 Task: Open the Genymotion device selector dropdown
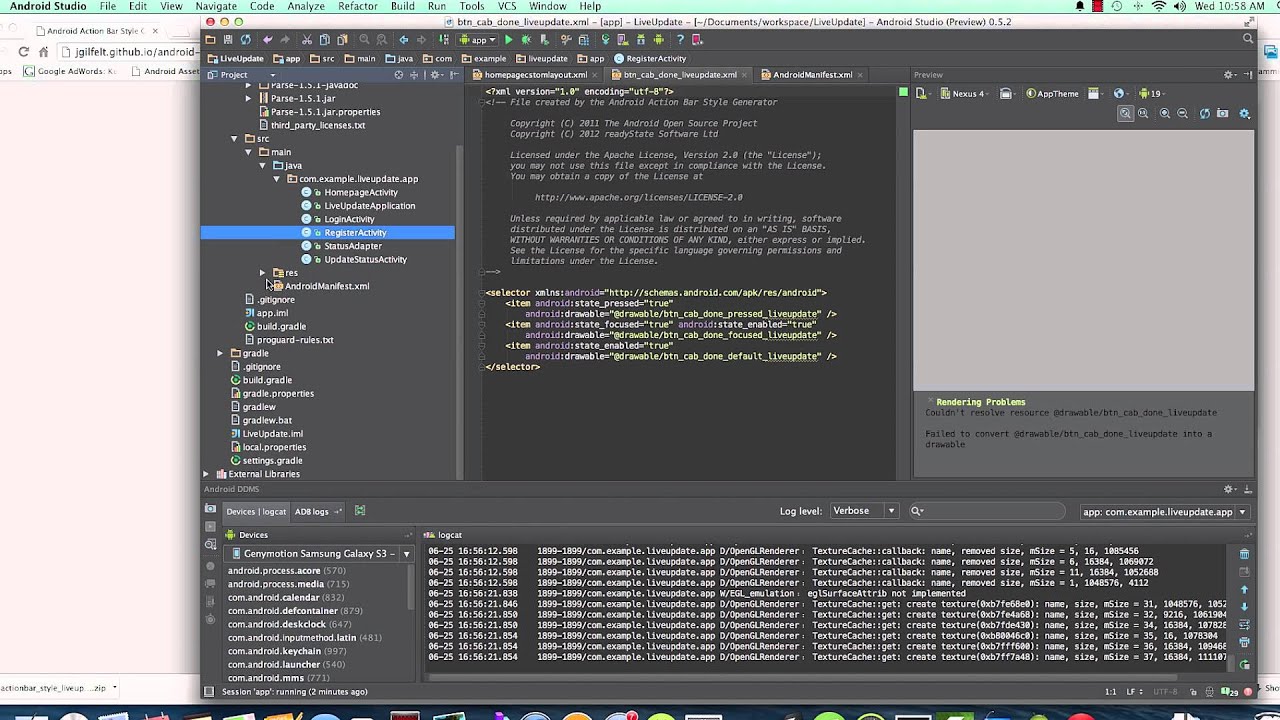[320, 553]
